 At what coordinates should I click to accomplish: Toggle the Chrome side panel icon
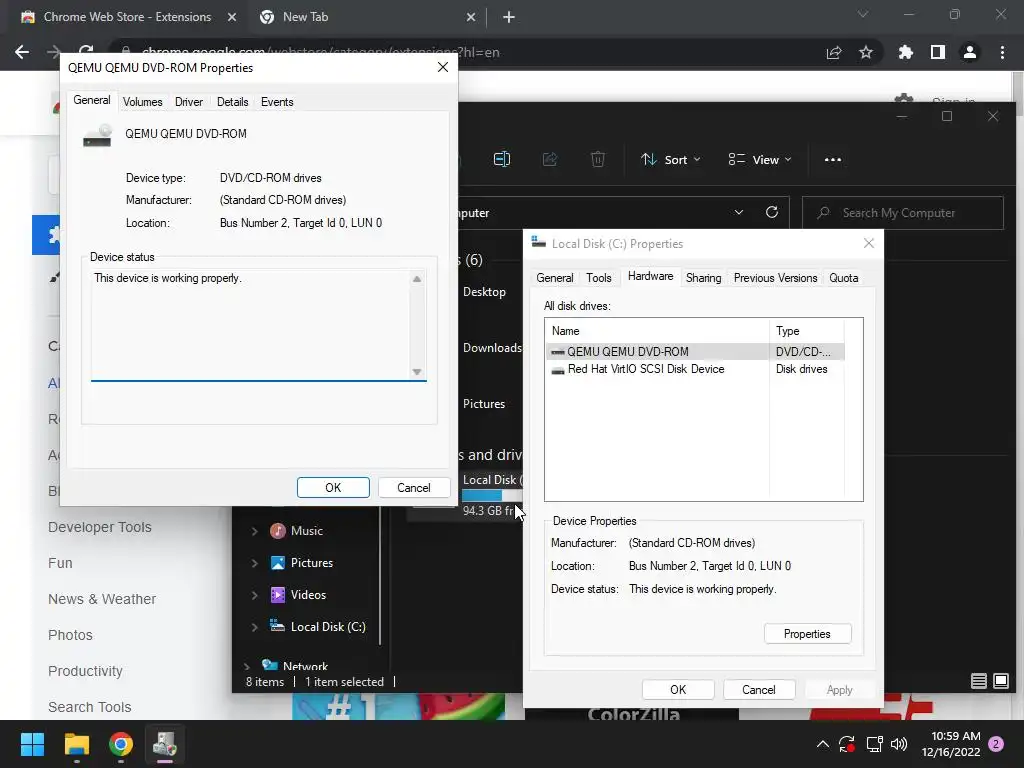[938, 52]
